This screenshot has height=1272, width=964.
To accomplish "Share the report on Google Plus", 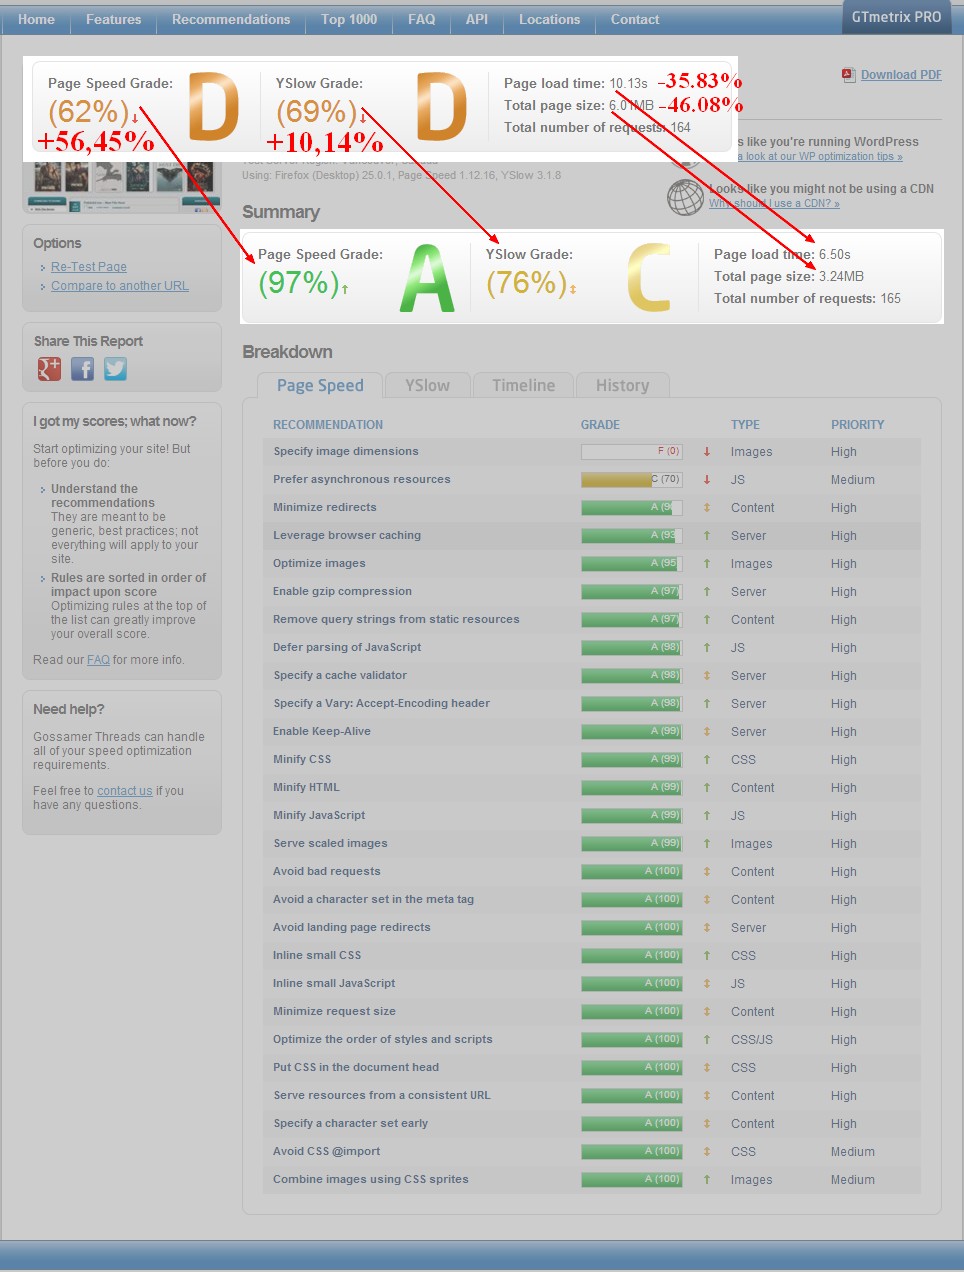I will click(49, 369).
